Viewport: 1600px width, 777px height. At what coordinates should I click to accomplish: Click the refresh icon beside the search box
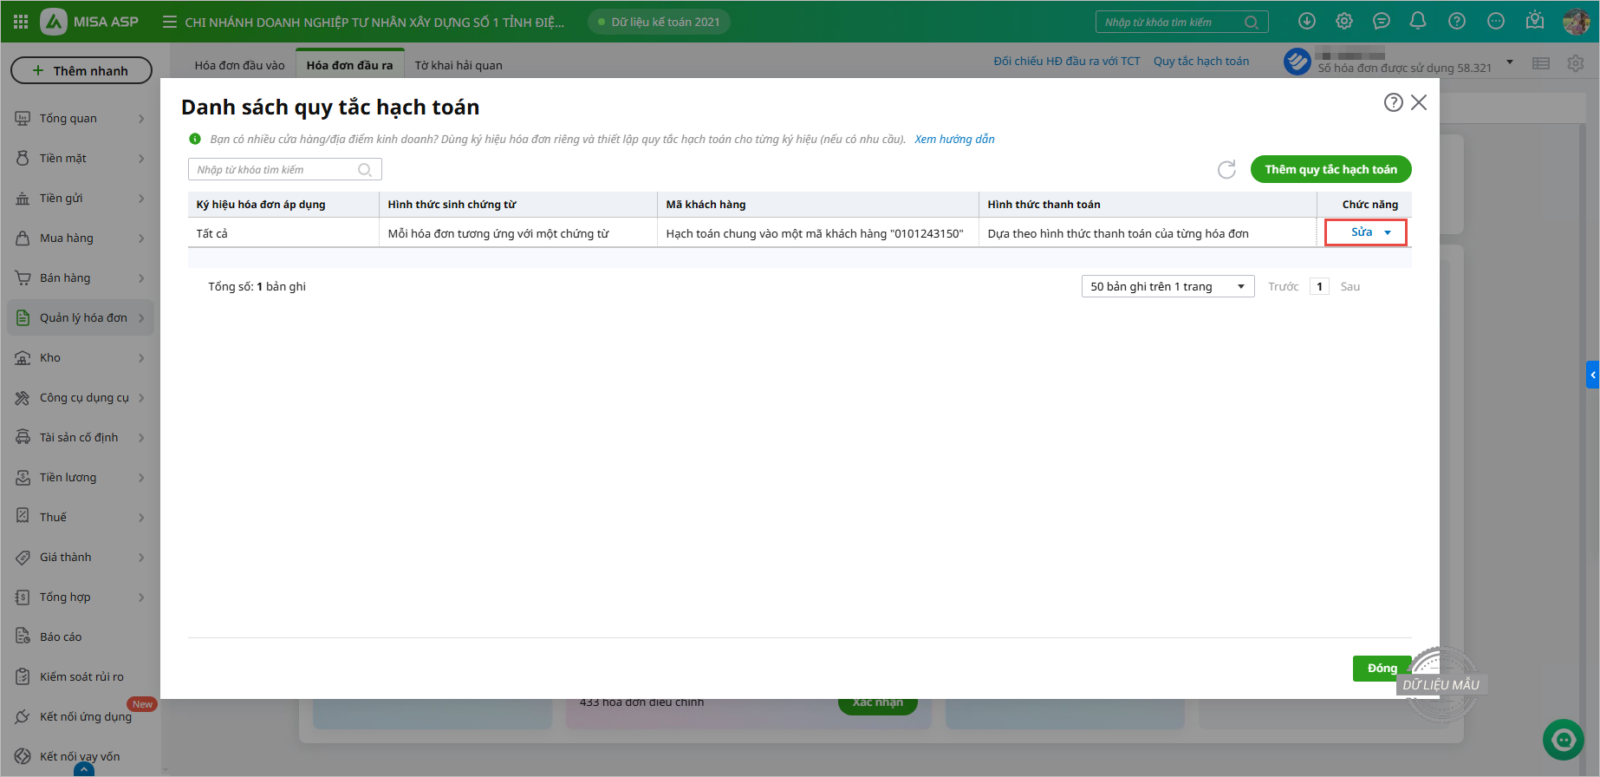click(x=1226, y=170)
